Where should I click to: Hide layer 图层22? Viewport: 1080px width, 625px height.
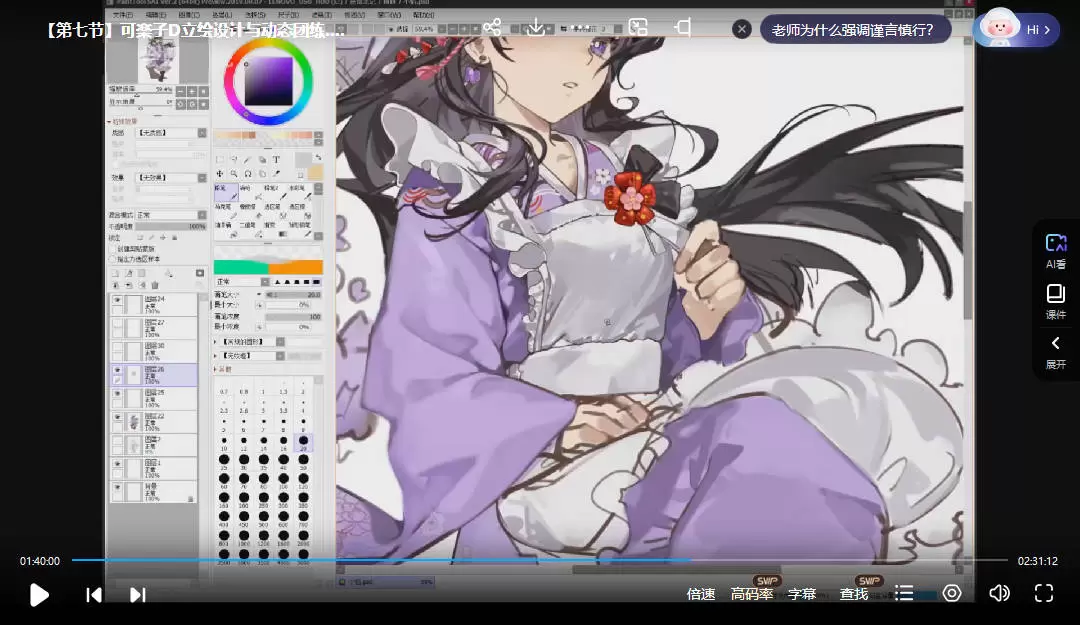[x=118, y=418]
